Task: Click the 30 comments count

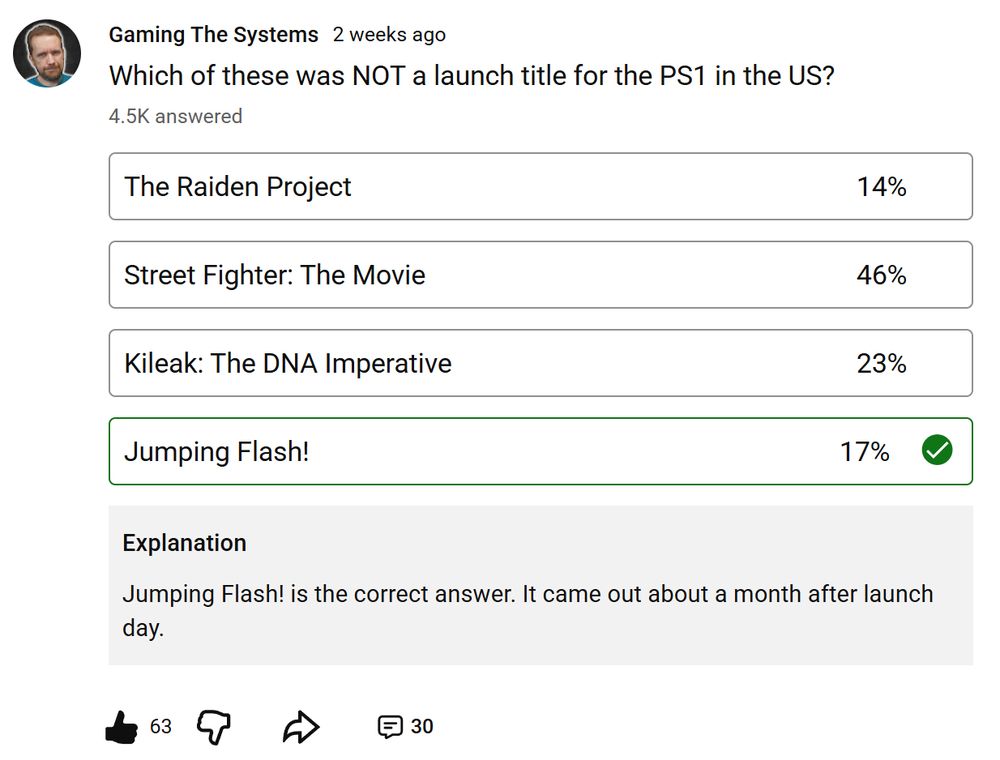Action: (422, 727)
